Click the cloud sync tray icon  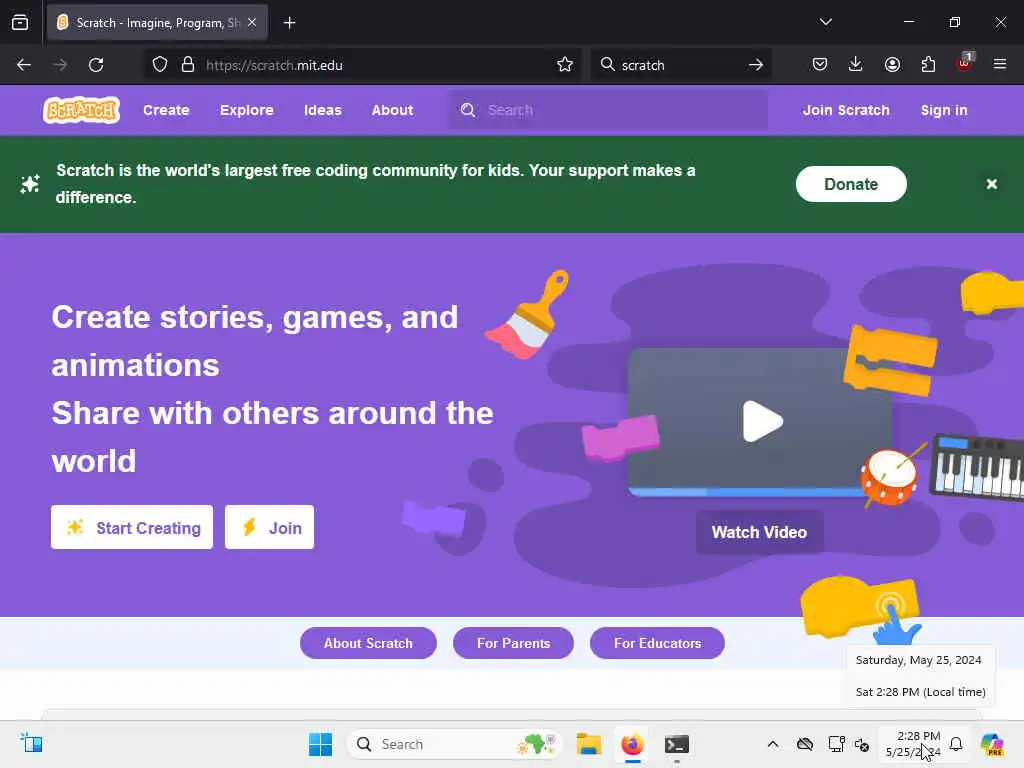point(805,744)
